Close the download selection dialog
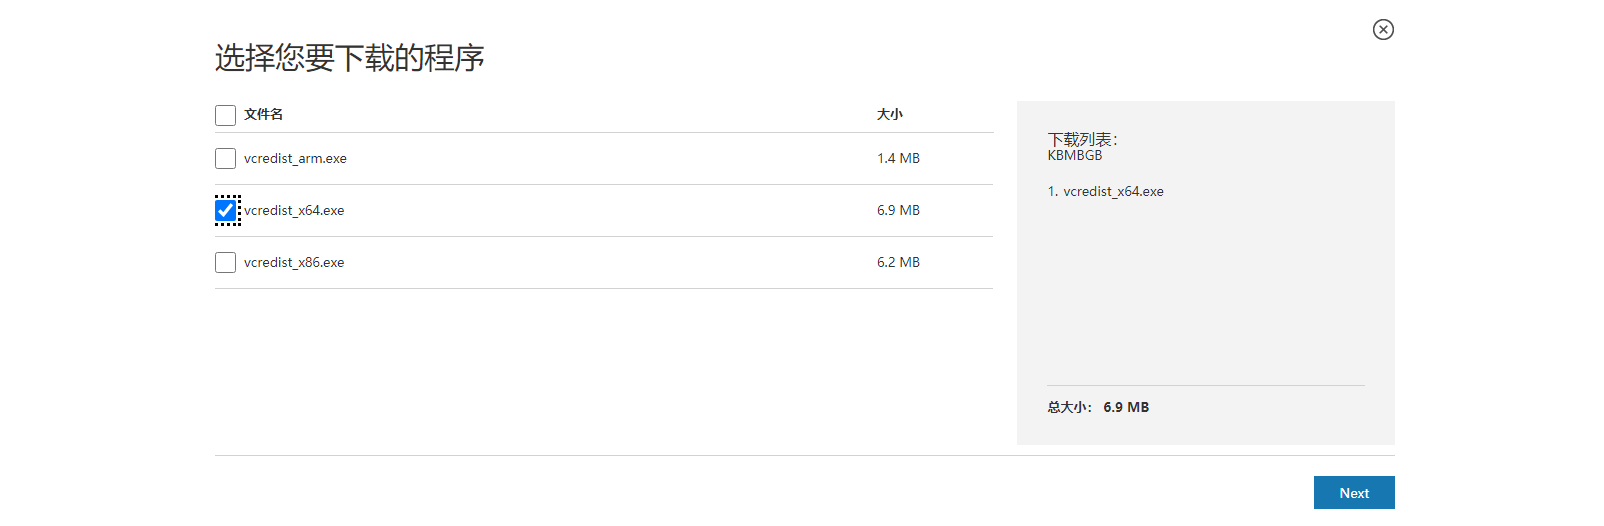Image resolution: width=1604 pixels, height=526 pixels. tap(1383, 30)
